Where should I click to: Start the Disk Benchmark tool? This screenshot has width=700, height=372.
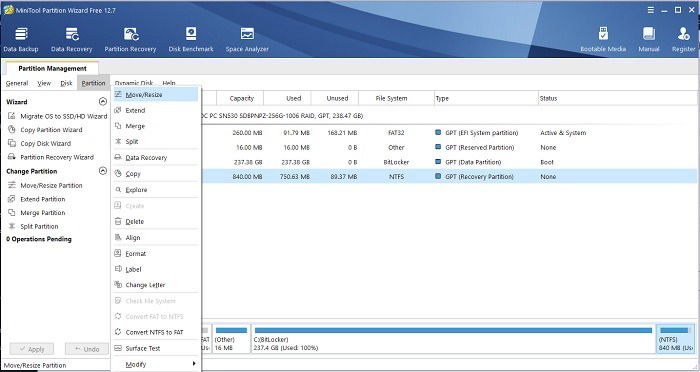pos(191,40)
